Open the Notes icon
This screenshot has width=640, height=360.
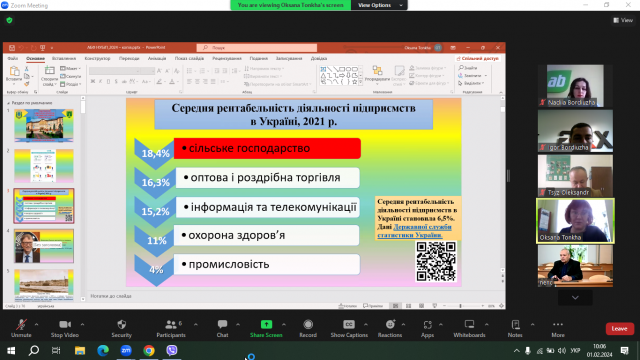pos(516,324)
